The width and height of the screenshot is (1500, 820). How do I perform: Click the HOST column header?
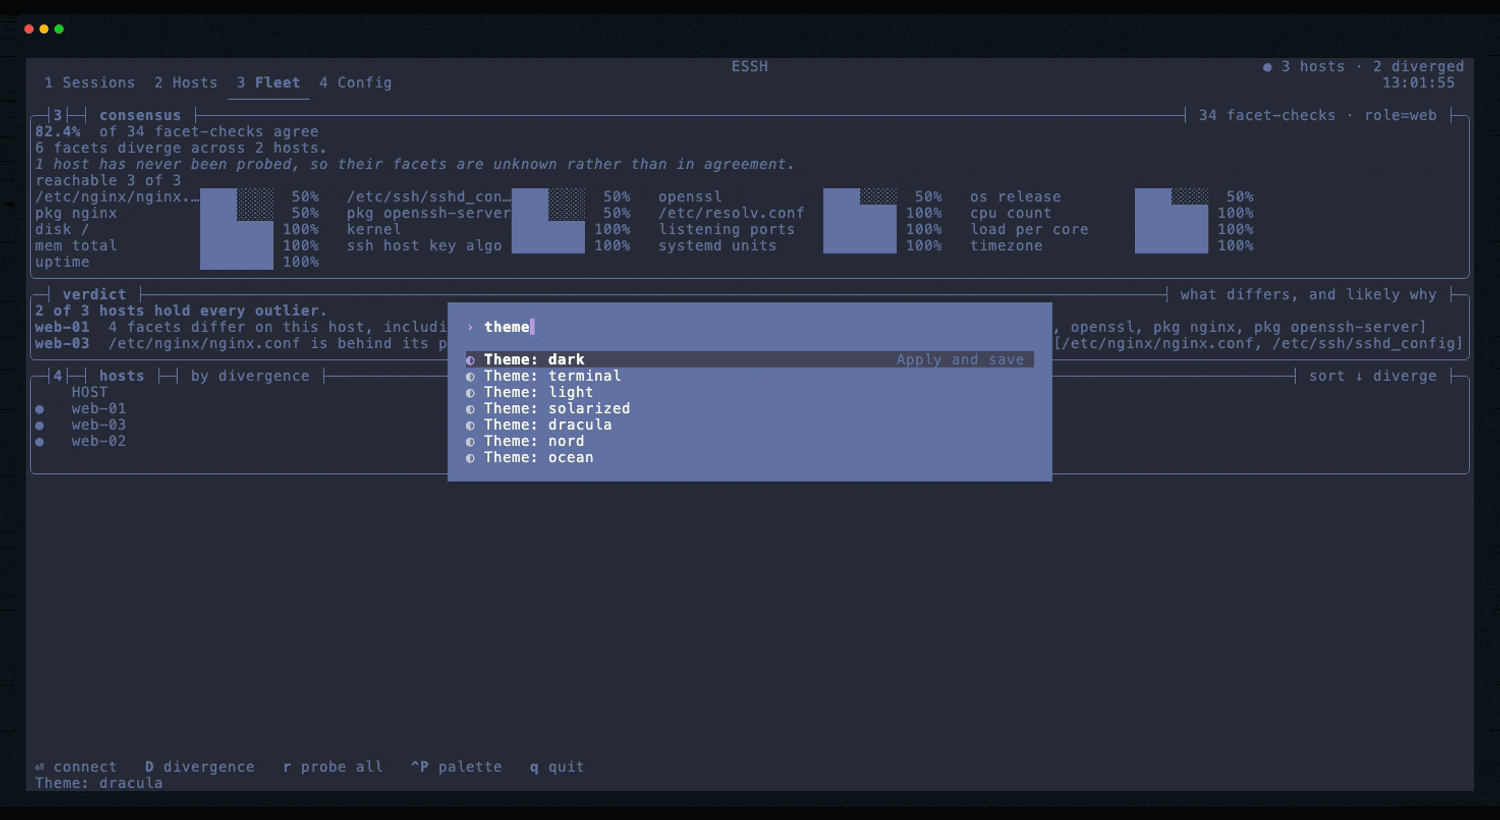pos(89,392)
